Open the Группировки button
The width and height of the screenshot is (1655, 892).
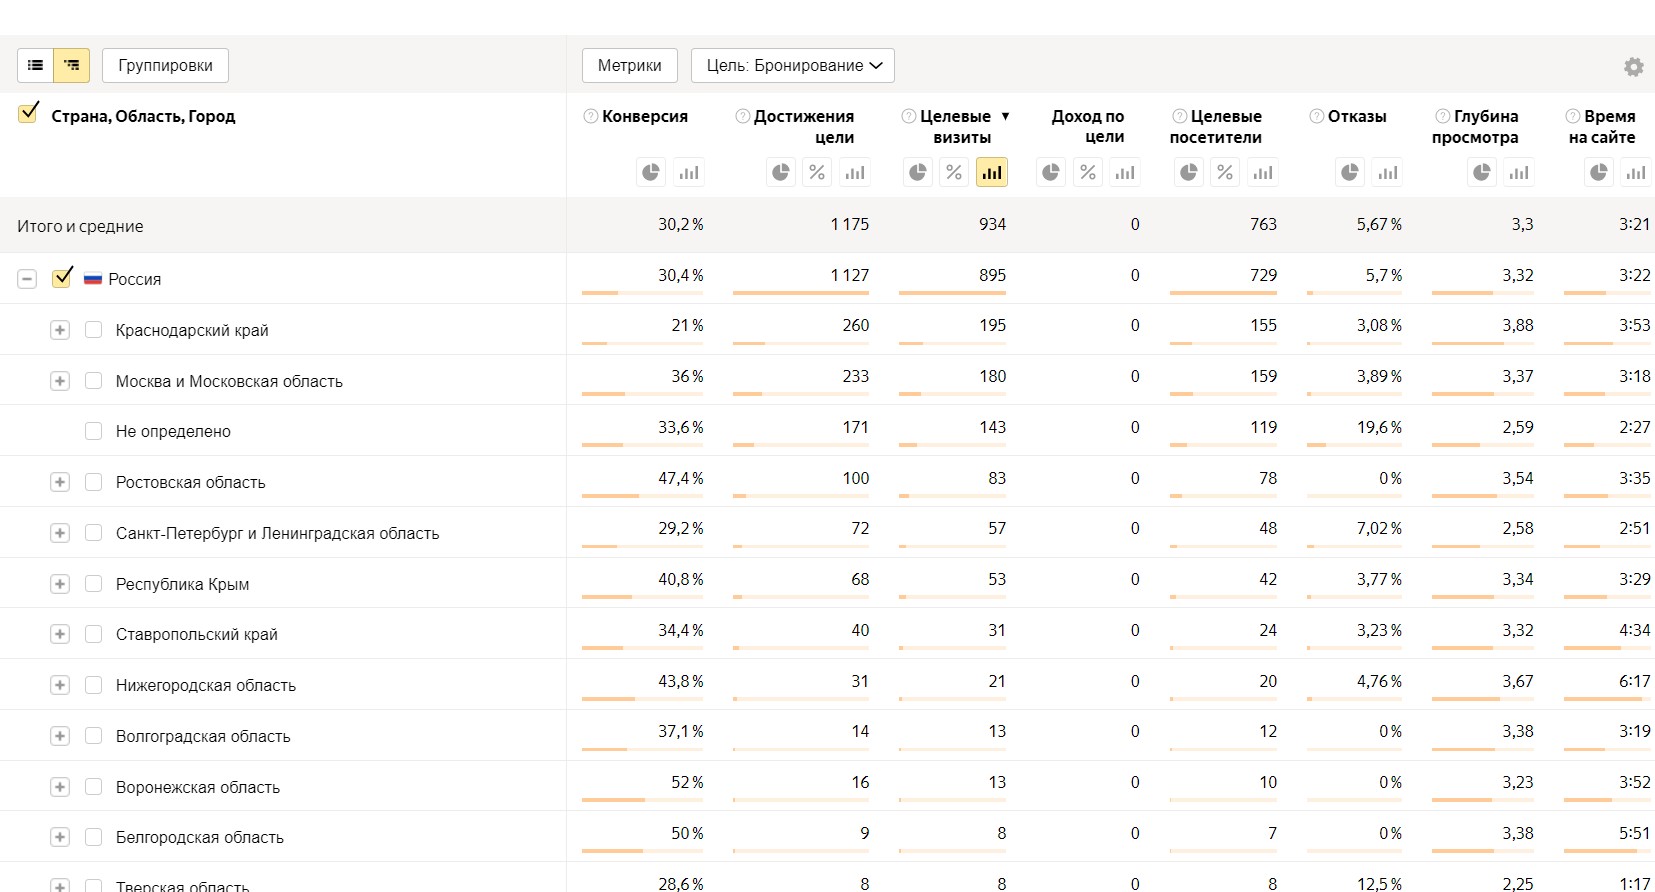coord(165,66)
